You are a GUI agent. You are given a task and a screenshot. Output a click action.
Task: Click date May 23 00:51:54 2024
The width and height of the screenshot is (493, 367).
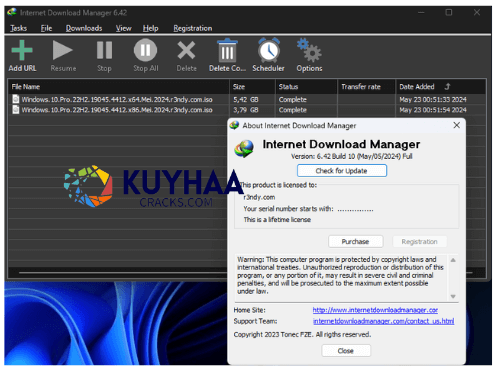pos(433,110)
